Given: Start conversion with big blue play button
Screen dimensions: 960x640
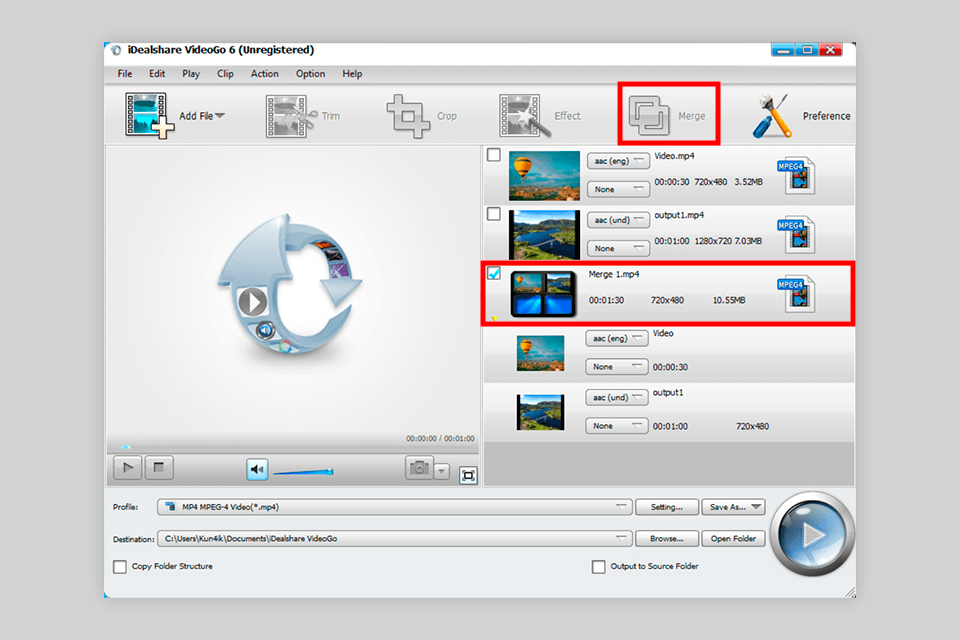Looking at the screenshot, I should click(812, 533).
